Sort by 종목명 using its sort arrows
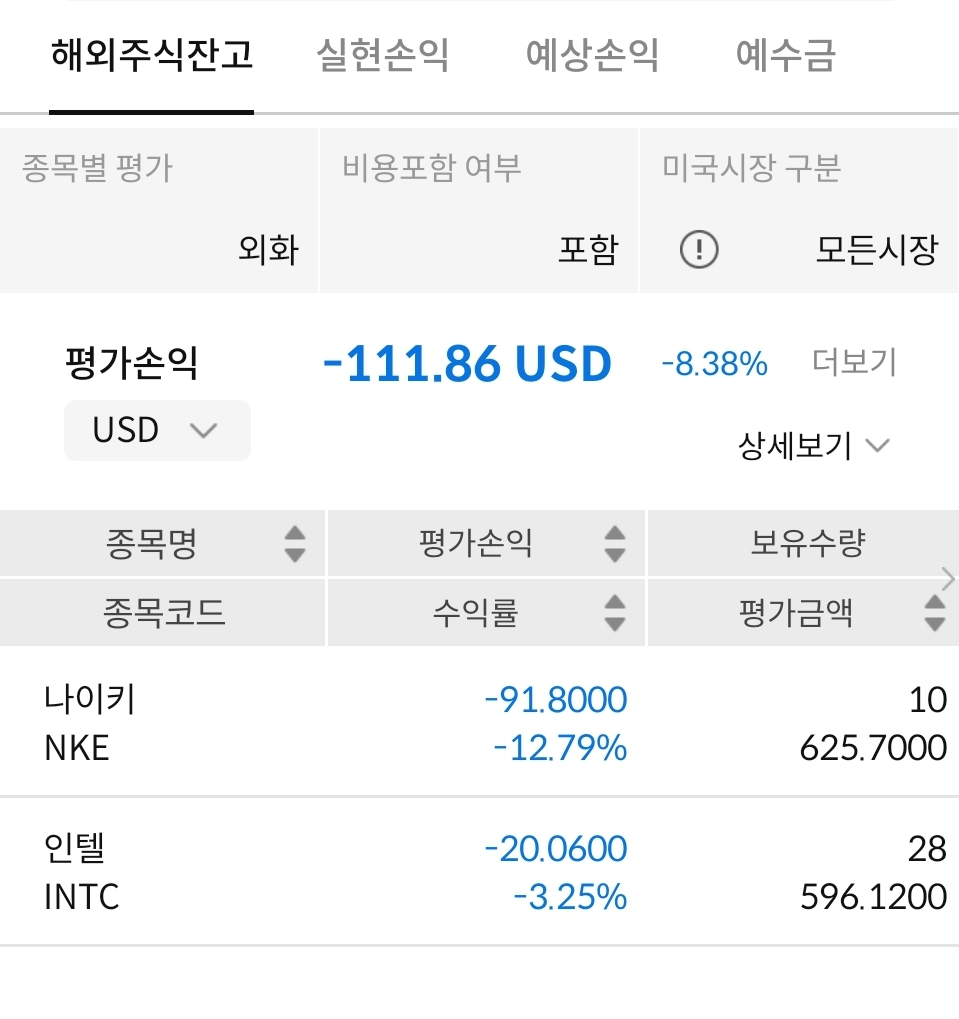Screen dimensions: 959x1019 (x=294, y=544)
